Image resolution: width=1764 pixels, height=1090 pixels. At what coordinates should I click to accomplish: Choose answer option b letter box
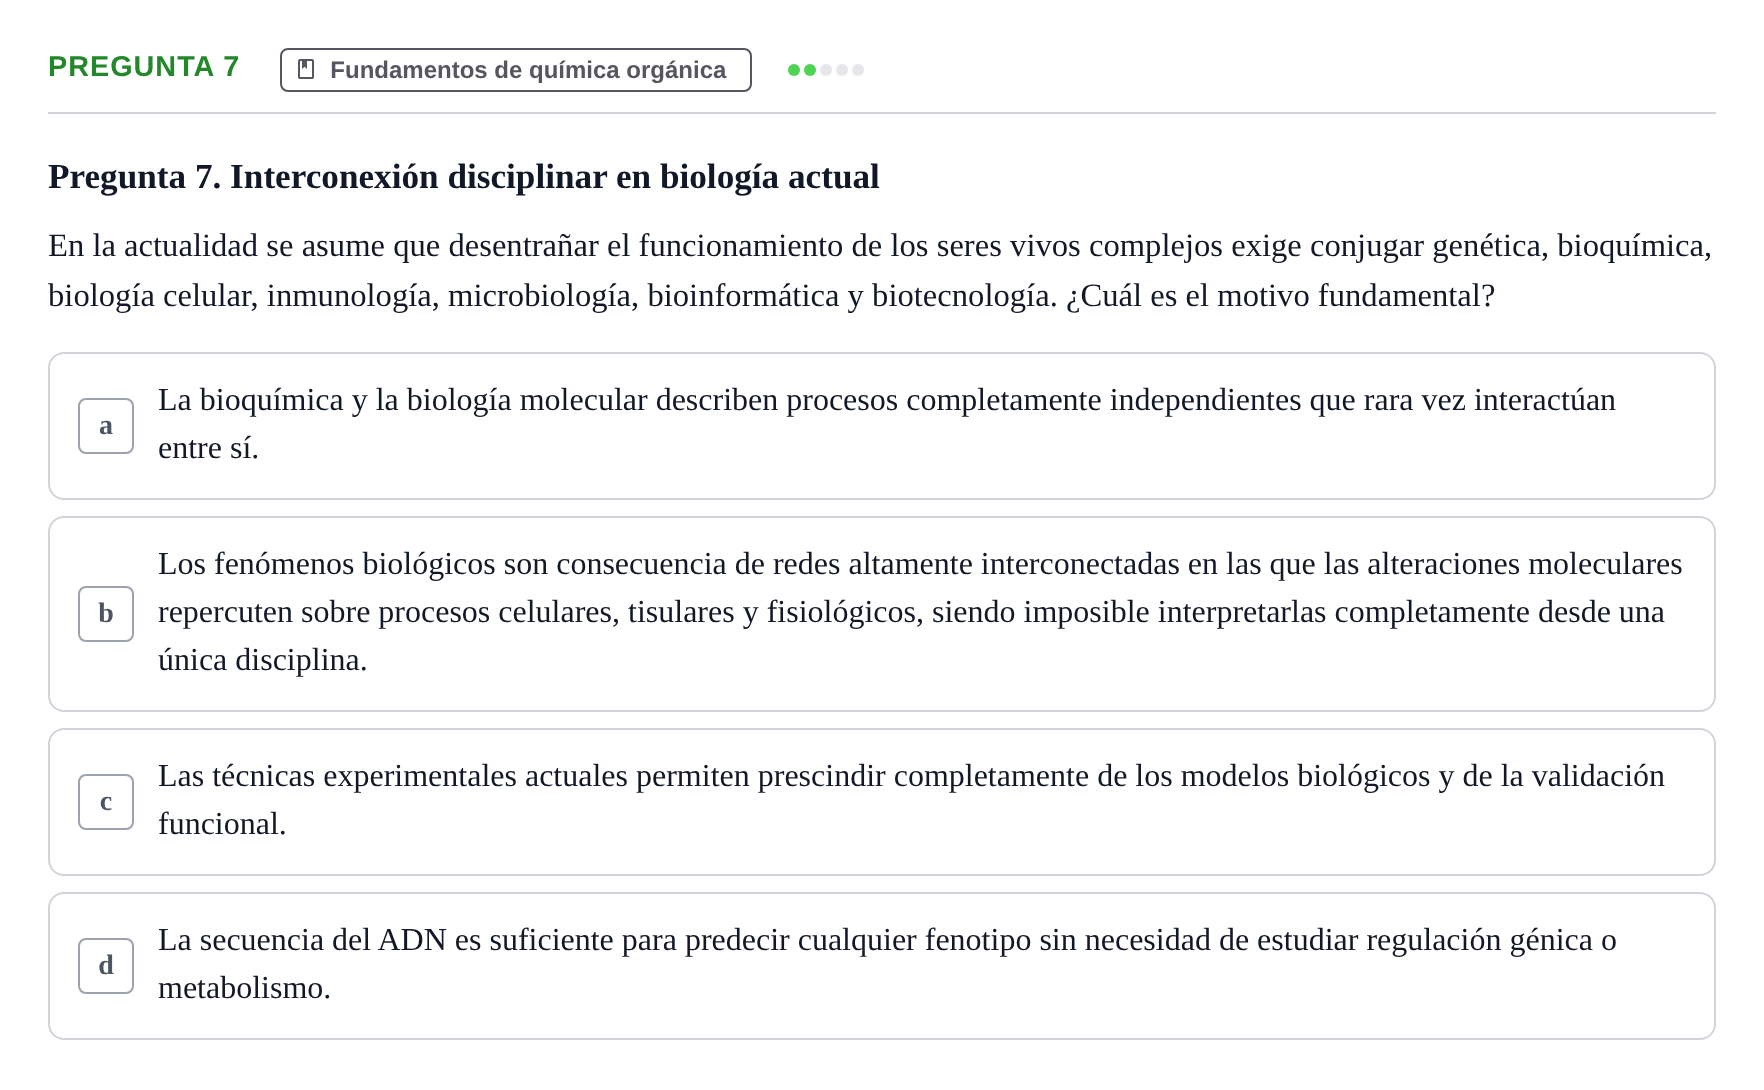[x=106, y=614]
